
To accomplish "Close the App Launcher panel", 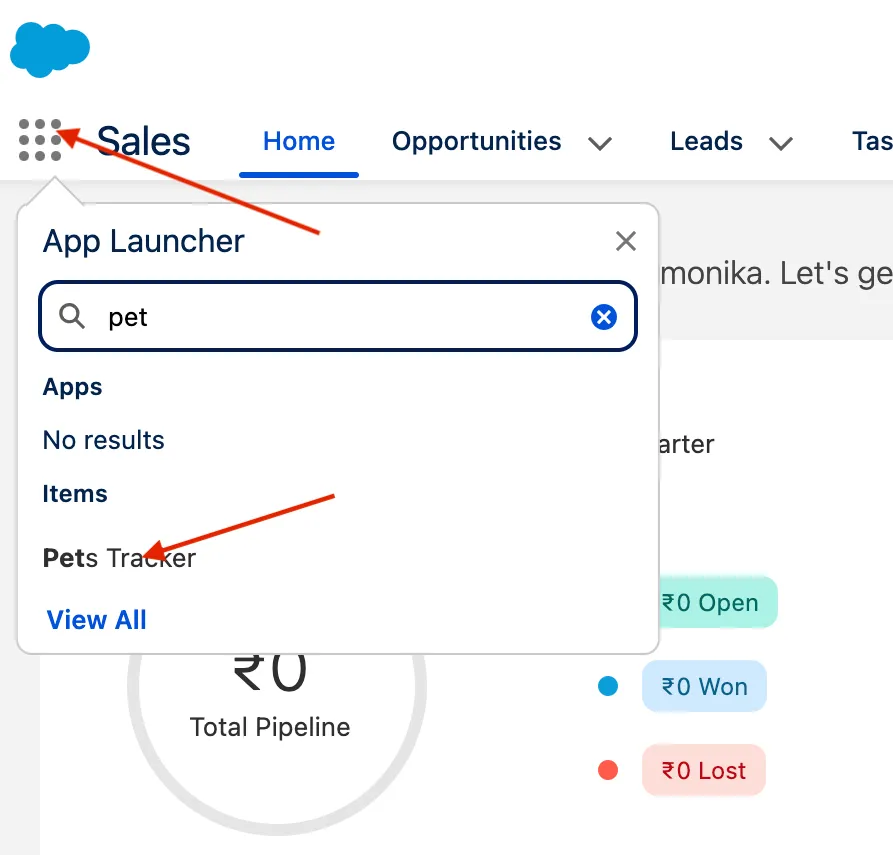I will (x=626, y=241).
